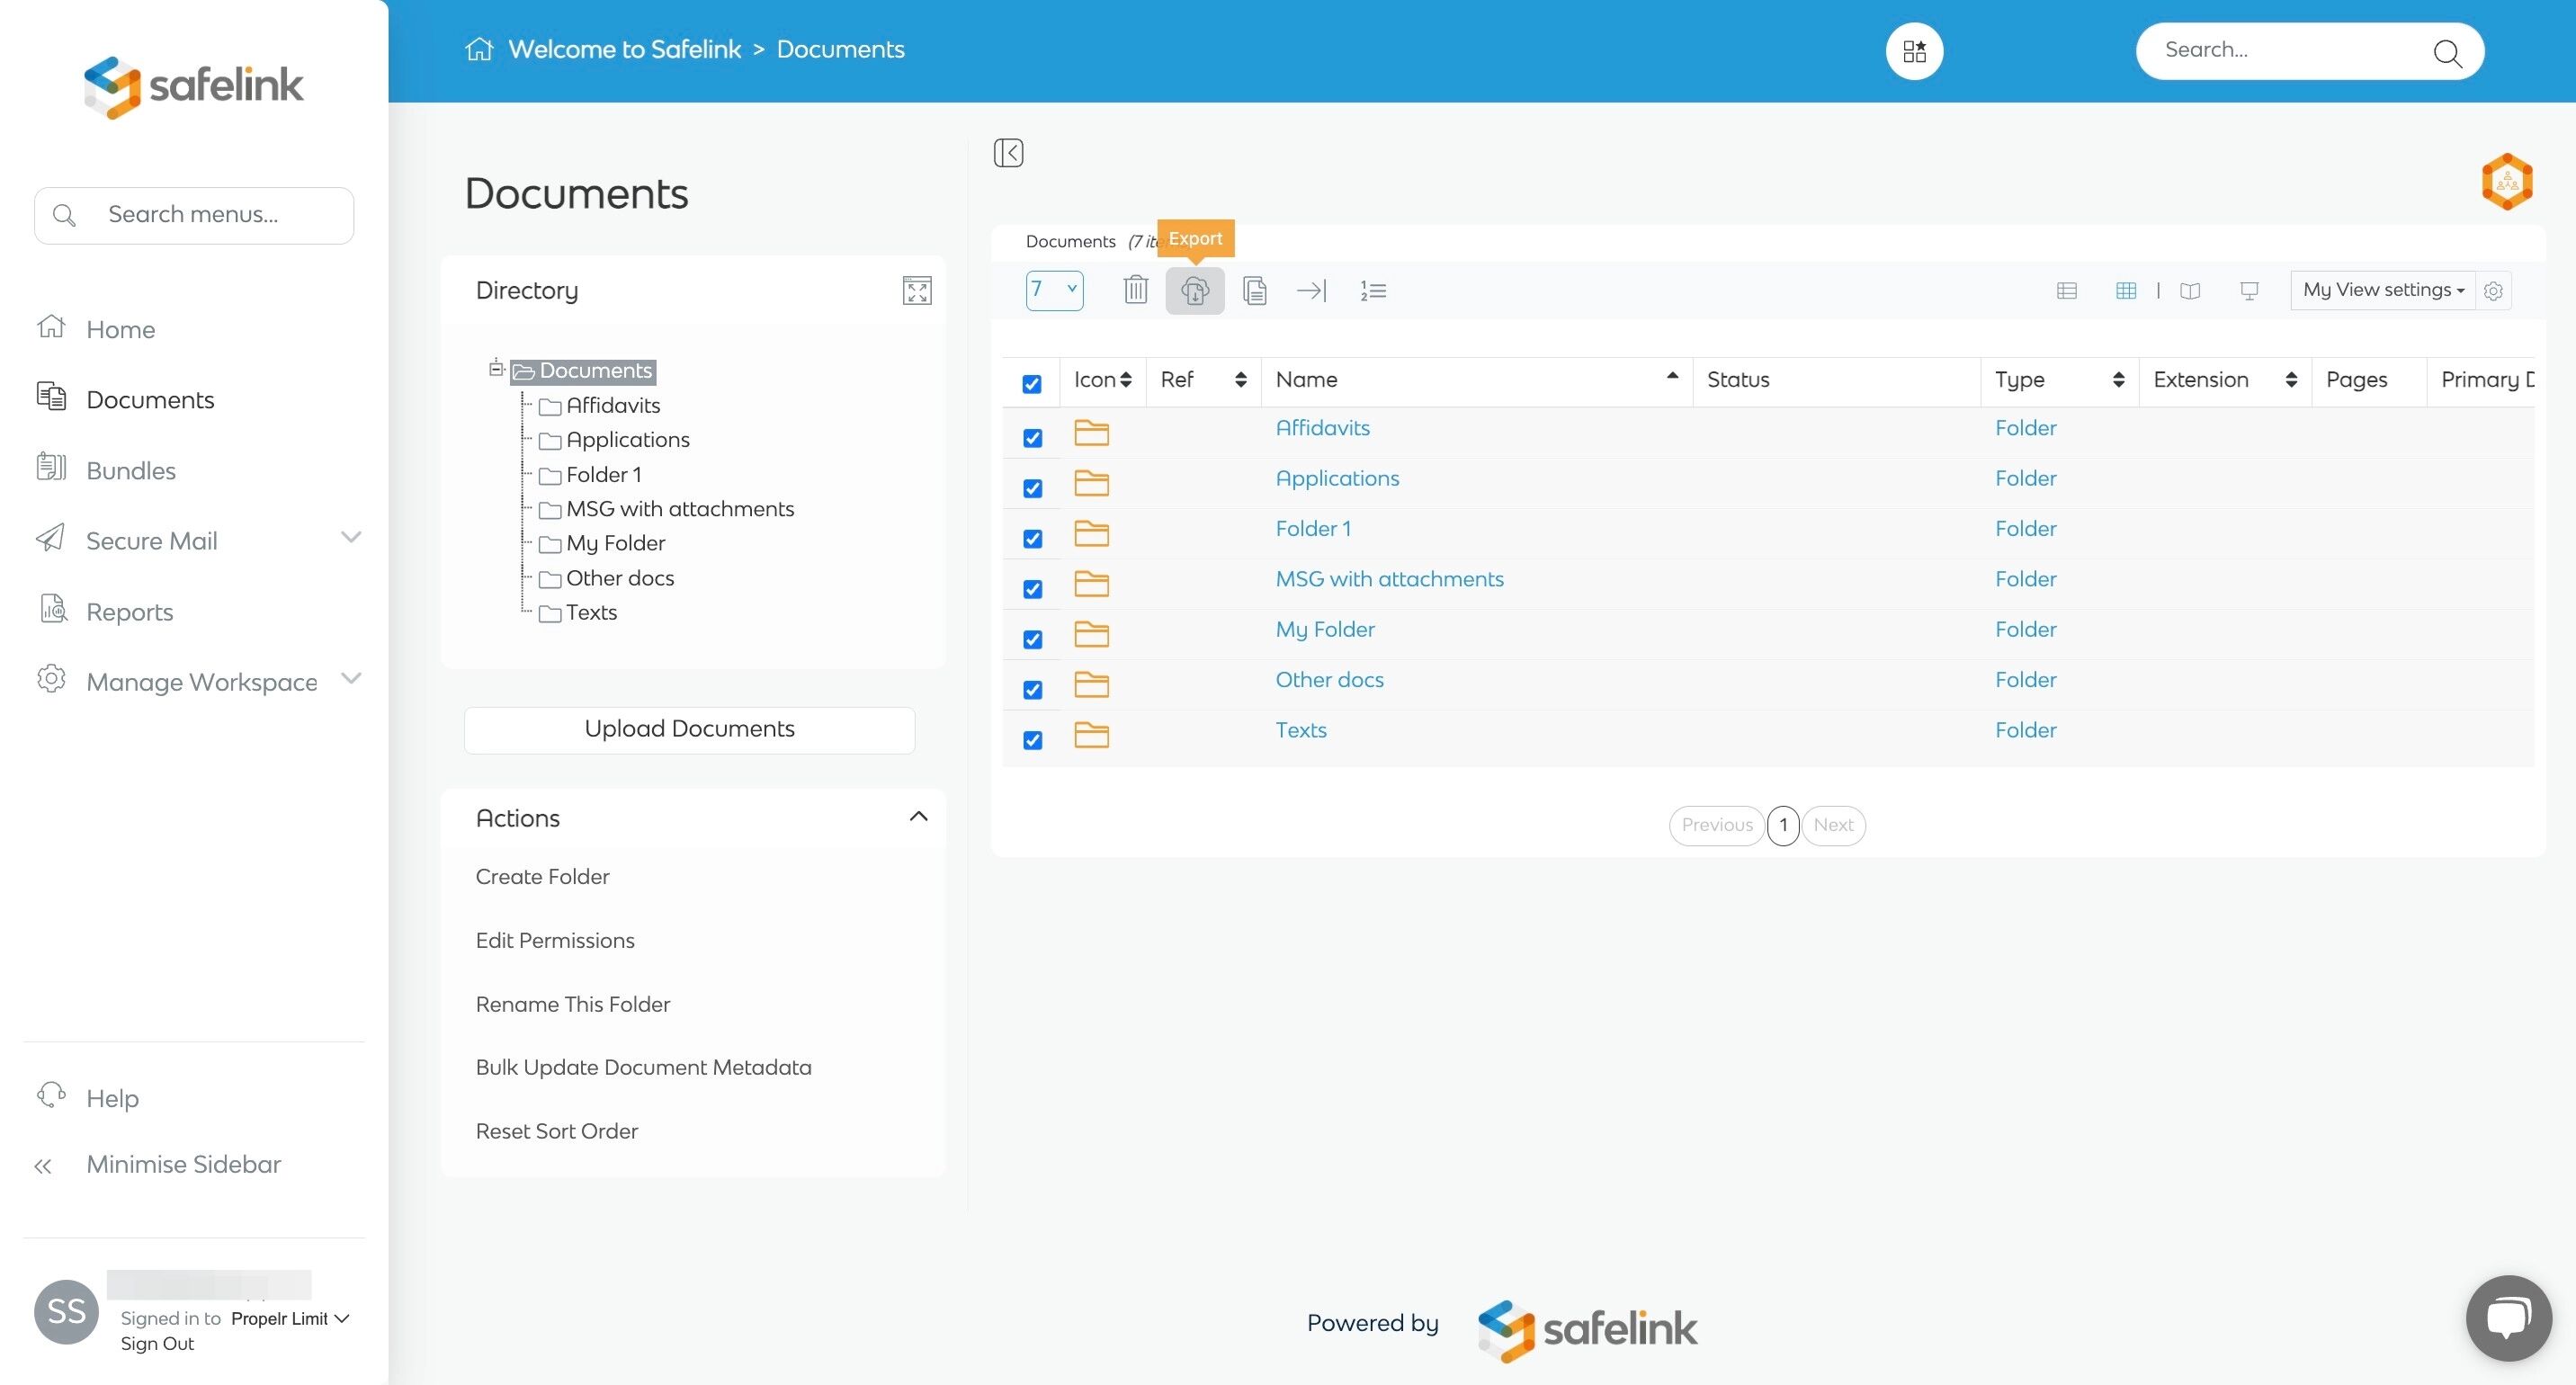2576x1385 pixels.
Task: Uncheck the select-all header checkbox
Action: (x=1032, y=384)
